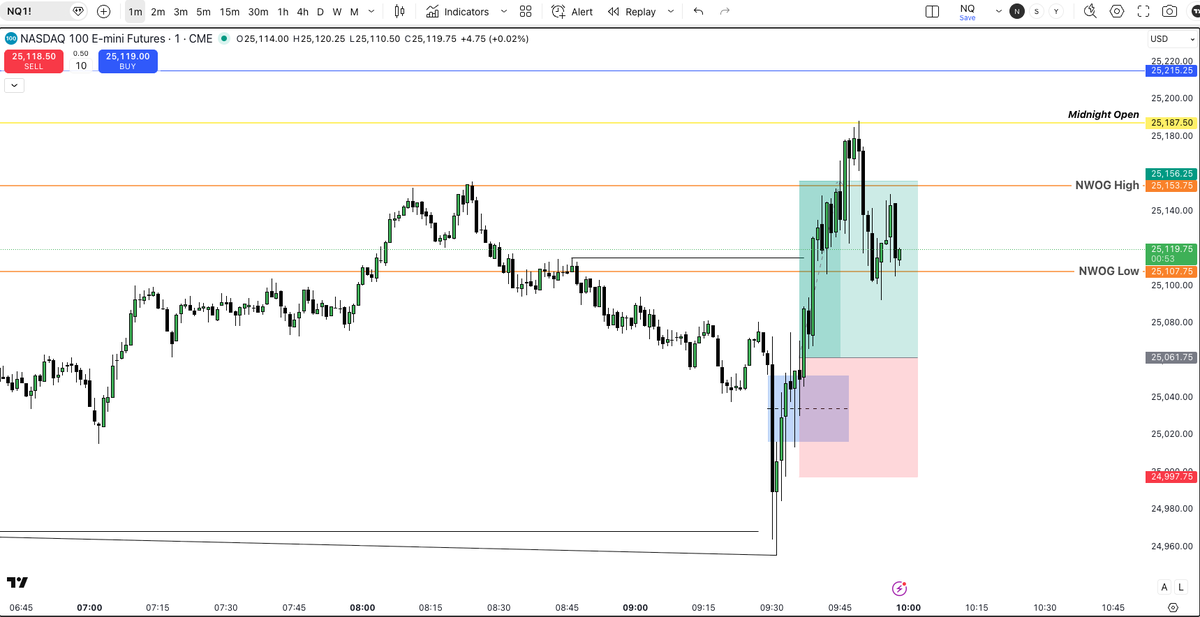Click the gray 25,061.75 entry price label
This screenshot has height=617, width=1200.
pyautogui.click(x=1171, y=357)
